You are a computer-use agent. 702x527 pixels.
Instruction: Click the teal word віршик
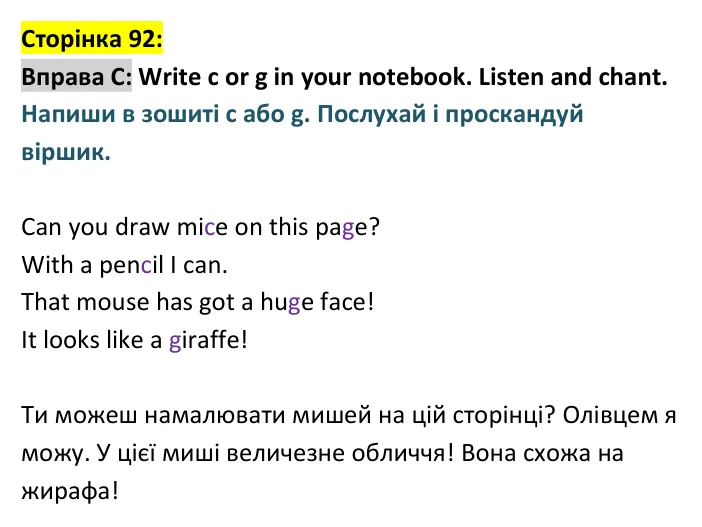(x=65, y=152)
